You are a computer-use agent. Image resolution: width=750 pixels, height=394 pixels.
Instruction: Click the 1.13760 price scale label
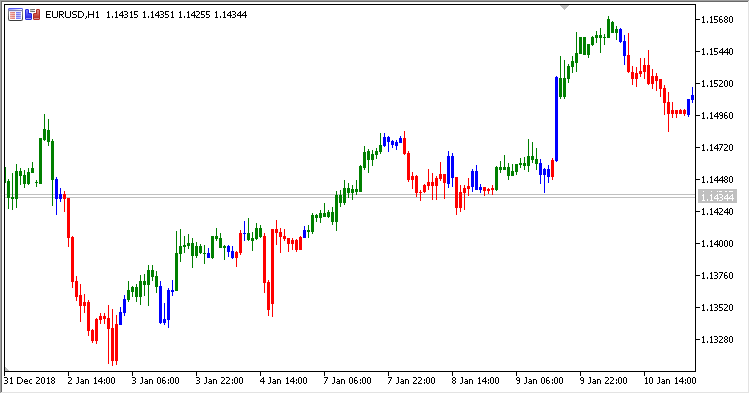pos(717,276)
